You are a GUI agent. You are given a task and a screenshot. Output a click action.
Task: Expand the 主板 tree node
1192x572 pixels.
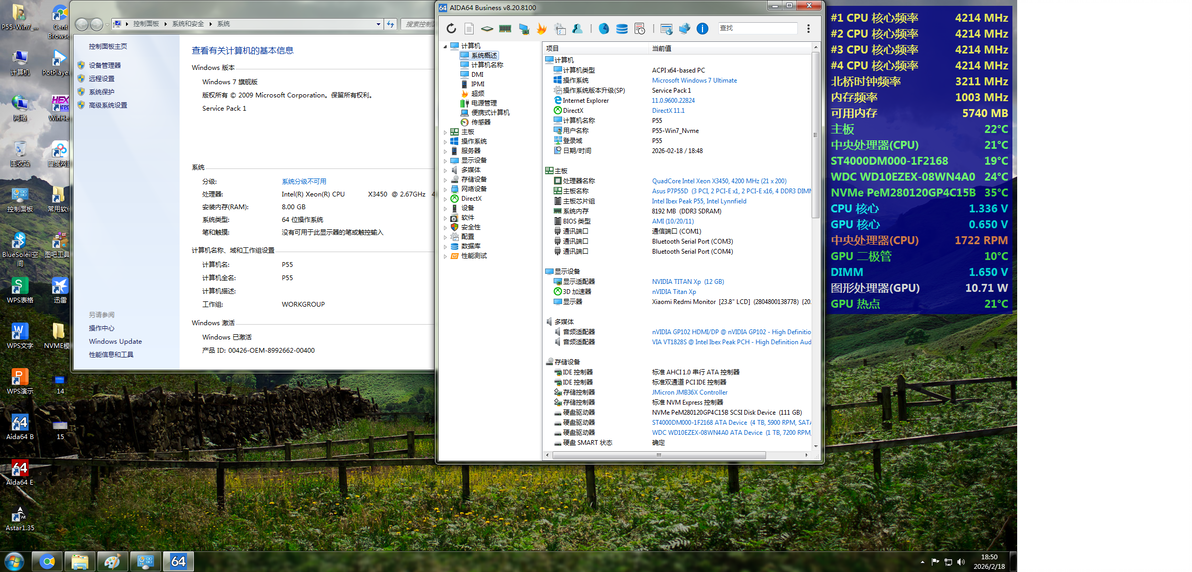tap(445, 132)
